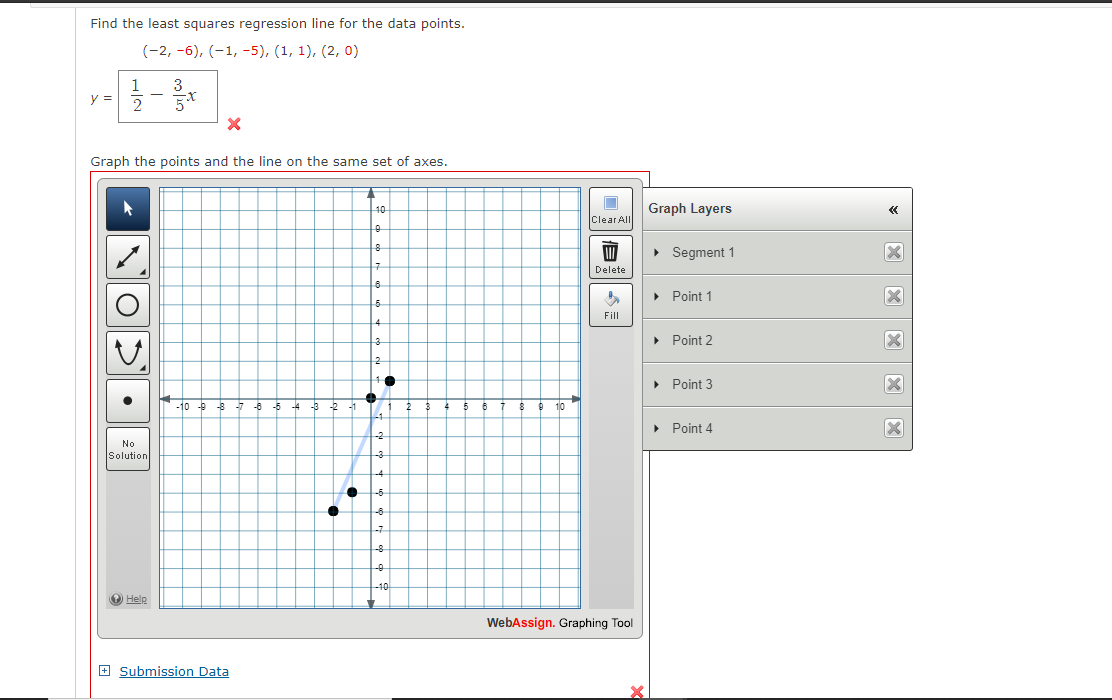
Task: Select the pointer arrow tool
Action: tap(128, 209)
